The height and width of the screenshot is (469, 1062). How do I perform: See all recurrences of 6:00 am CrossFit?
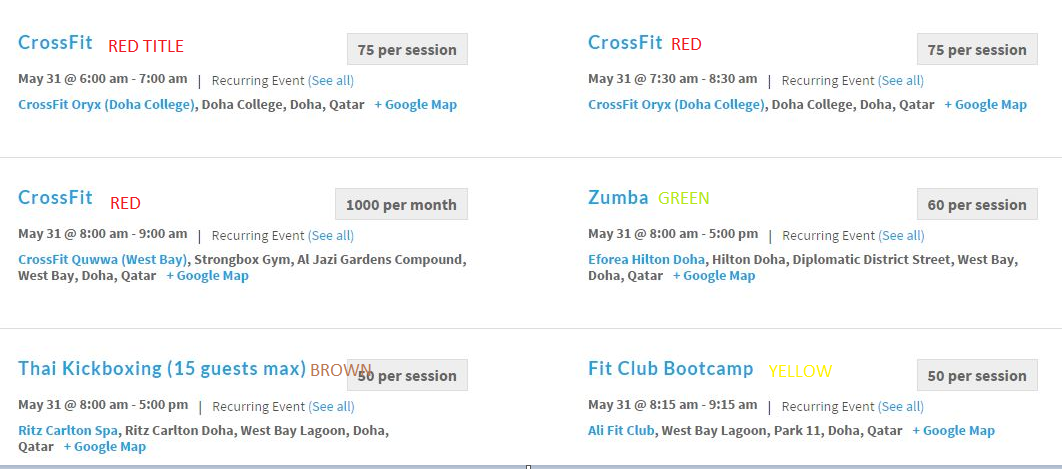coord(331,81)
